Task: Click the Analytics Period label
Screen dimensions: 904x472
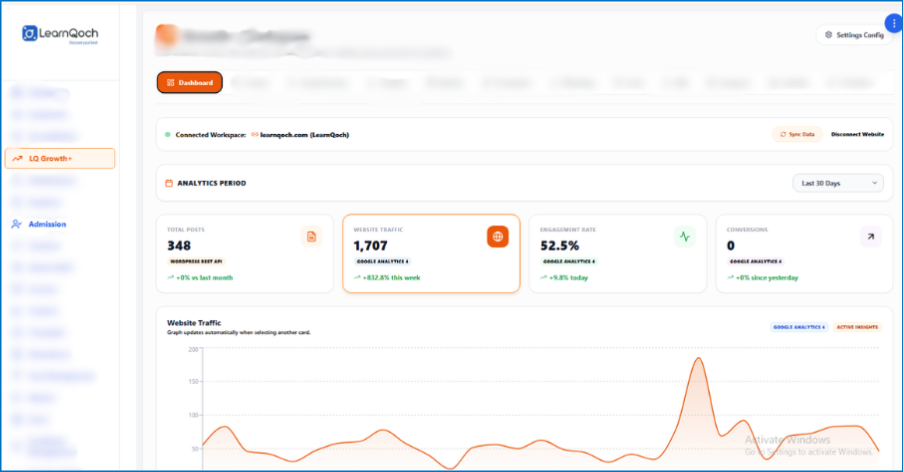Action: pos(212,183)
